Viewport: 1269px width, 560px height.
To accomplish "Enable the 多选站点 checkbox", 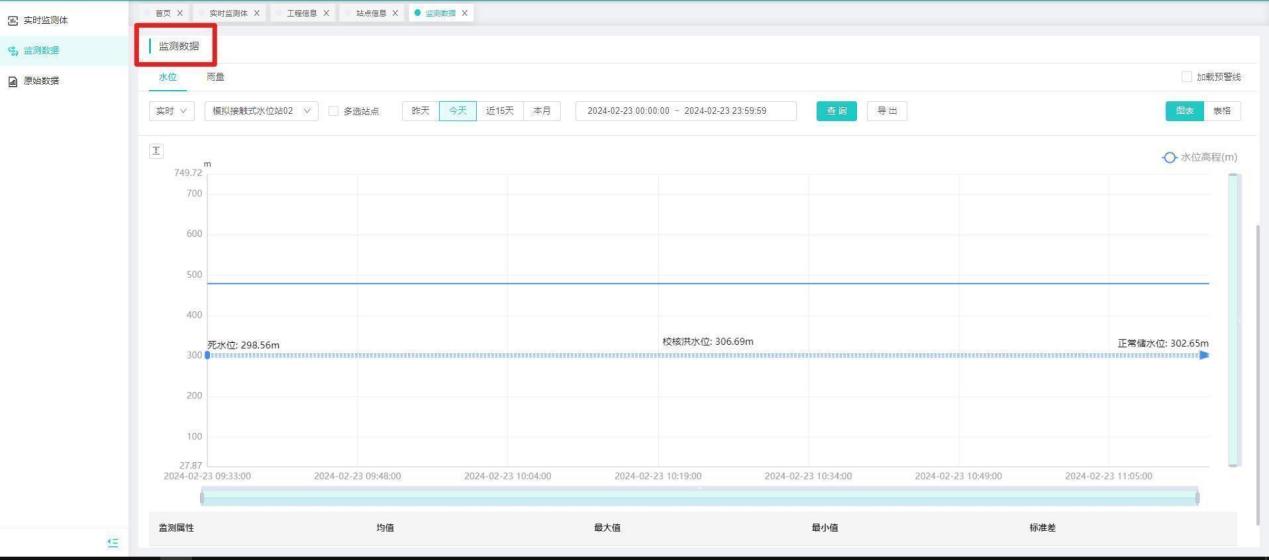I will [334, 111].
